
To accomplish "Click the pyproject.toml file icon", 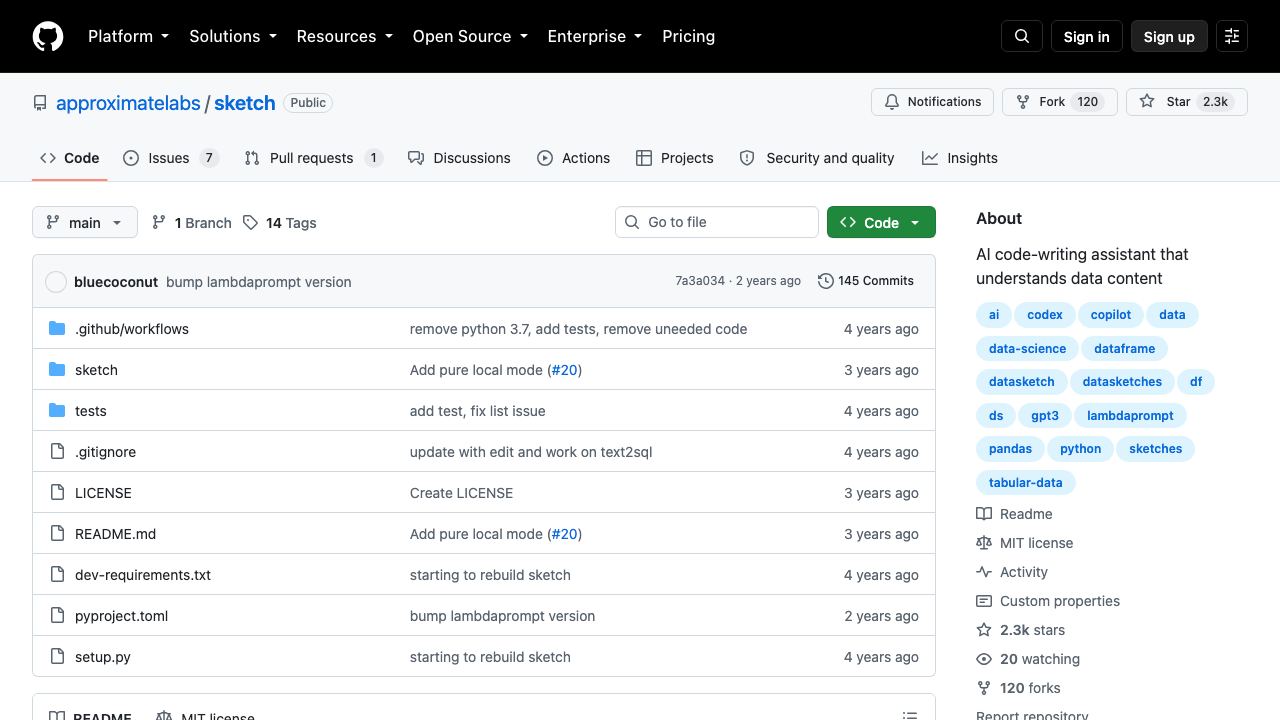I will point(57,616).
